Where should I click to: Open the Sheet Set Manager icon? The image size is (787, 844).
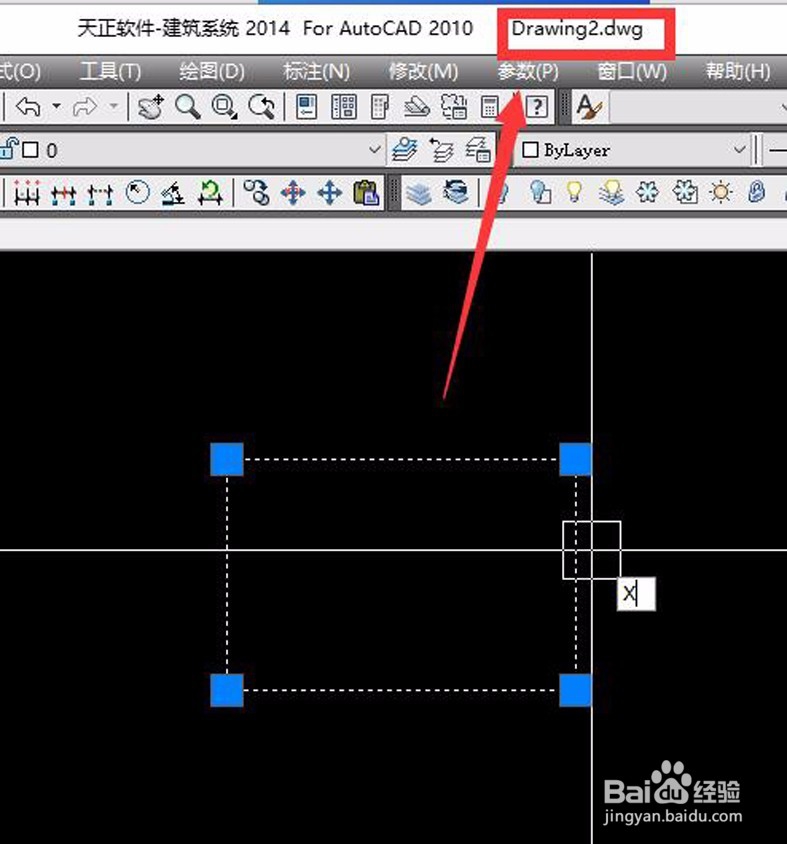[417, 107]
